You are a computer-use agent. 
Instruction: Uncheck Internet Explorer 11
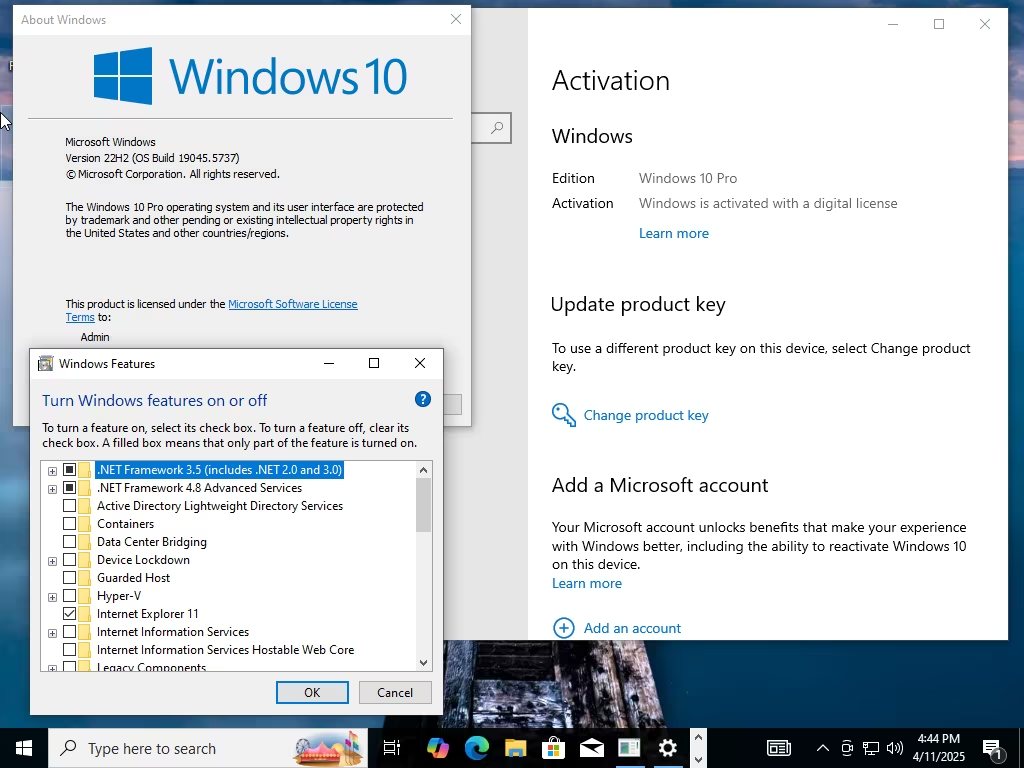69,613
